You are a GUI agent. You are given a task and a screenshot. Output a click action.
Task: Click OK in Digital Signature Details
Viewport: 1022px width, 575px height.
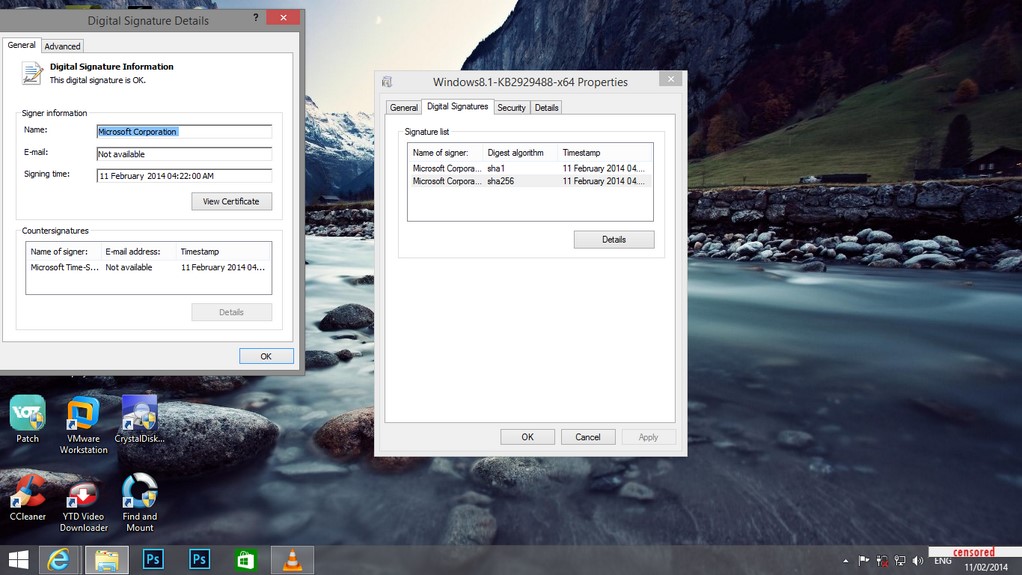pyautogui.click(x=266, y=356)
